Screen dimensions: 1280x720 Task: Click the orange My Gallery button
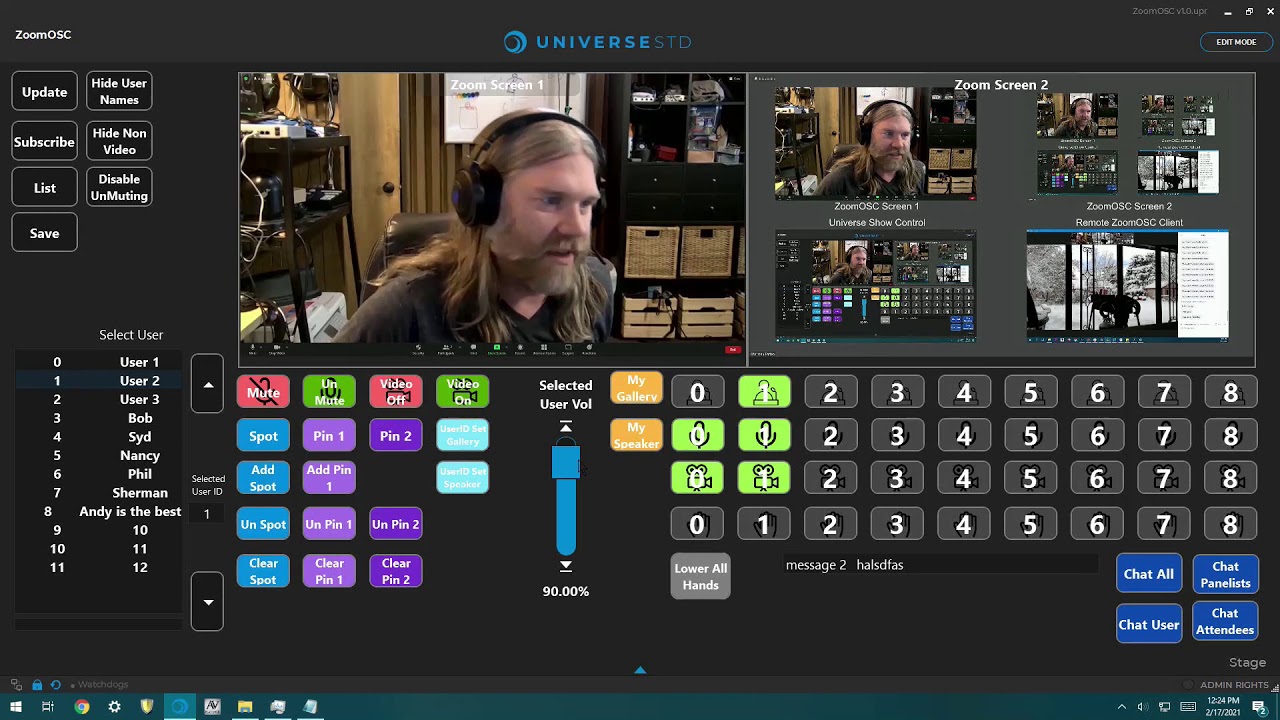pyautogui.click(x=636, y=389)
